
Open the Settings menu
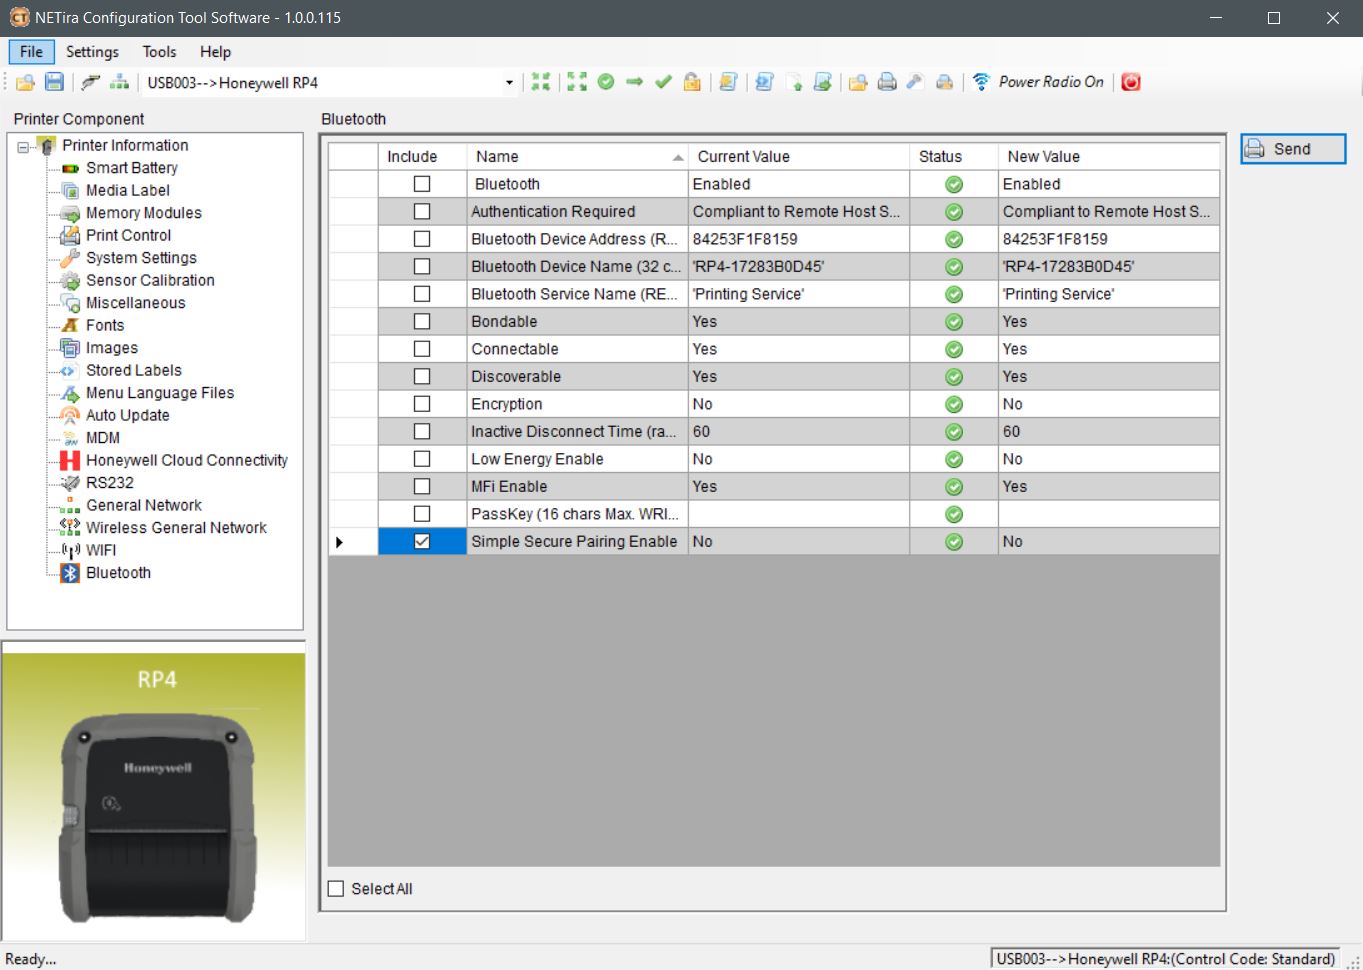92,52
